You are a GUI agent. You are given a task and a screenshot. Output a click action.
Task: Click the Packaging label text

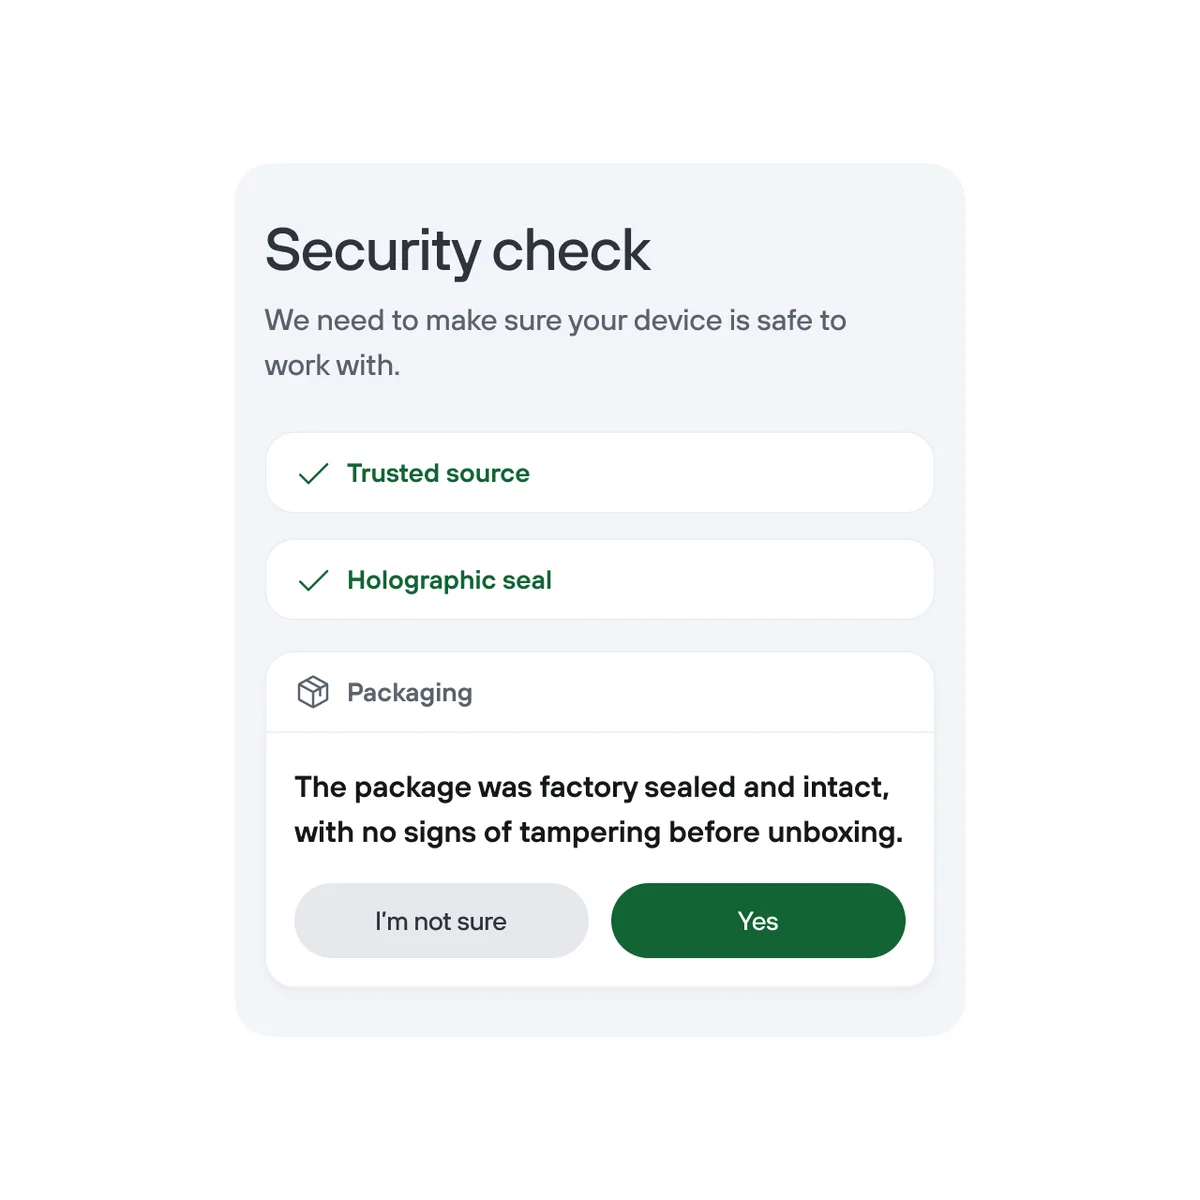pyautogui.click(x=409, y=692)
